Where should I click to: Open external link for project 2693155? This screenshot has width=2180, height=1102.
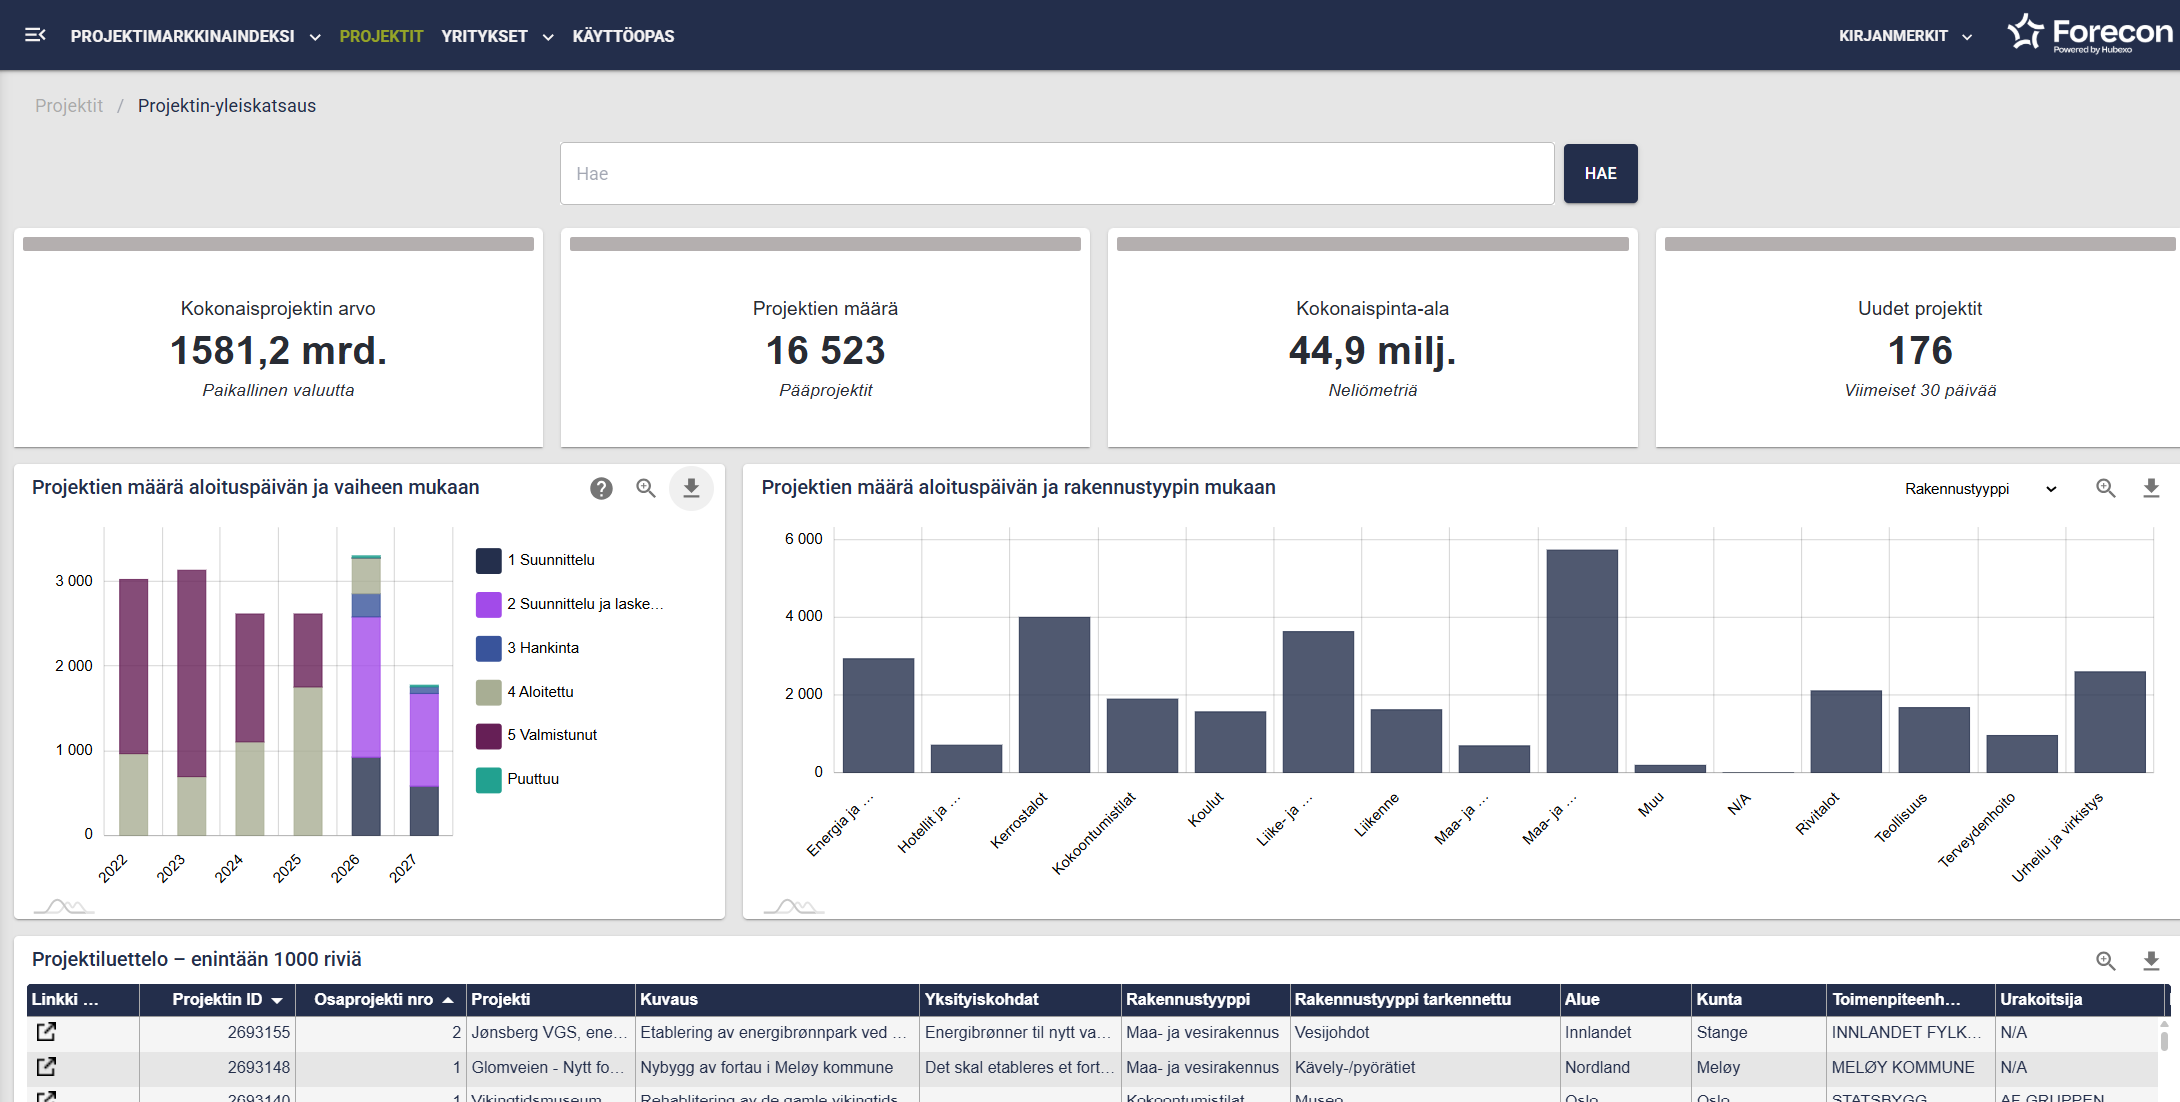click(46, 1031)
